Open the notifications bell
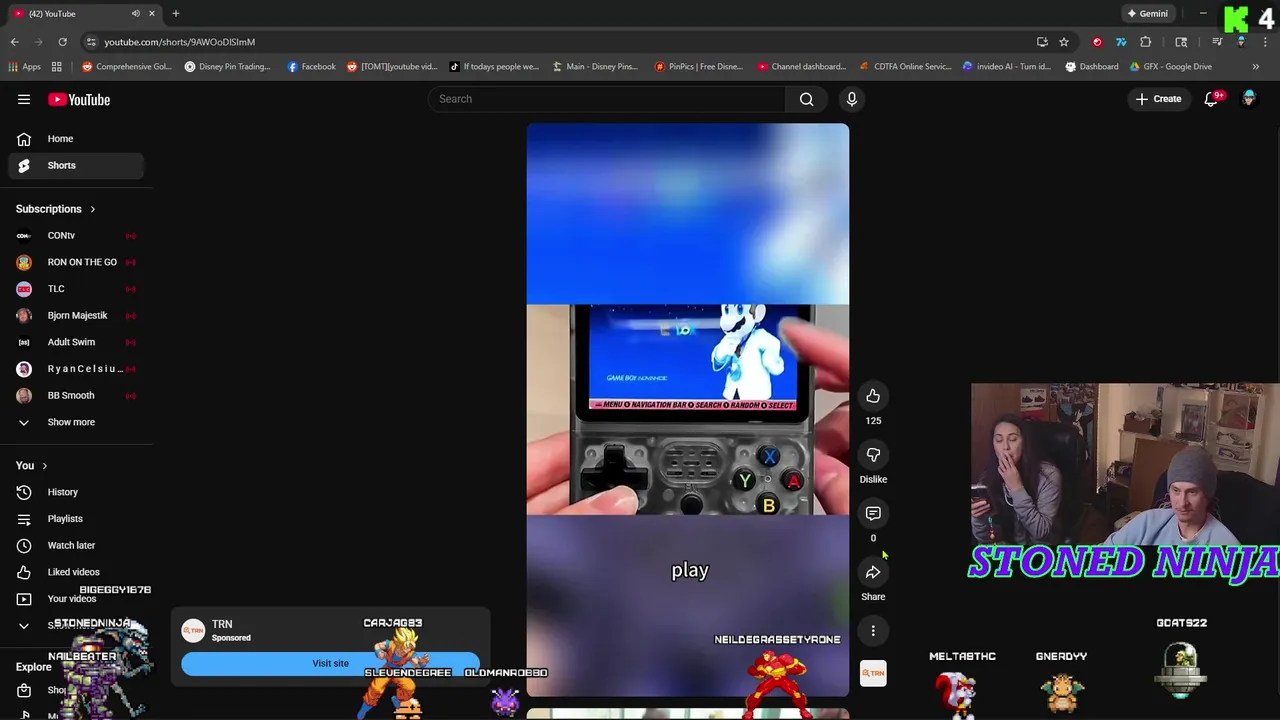 1211,99
